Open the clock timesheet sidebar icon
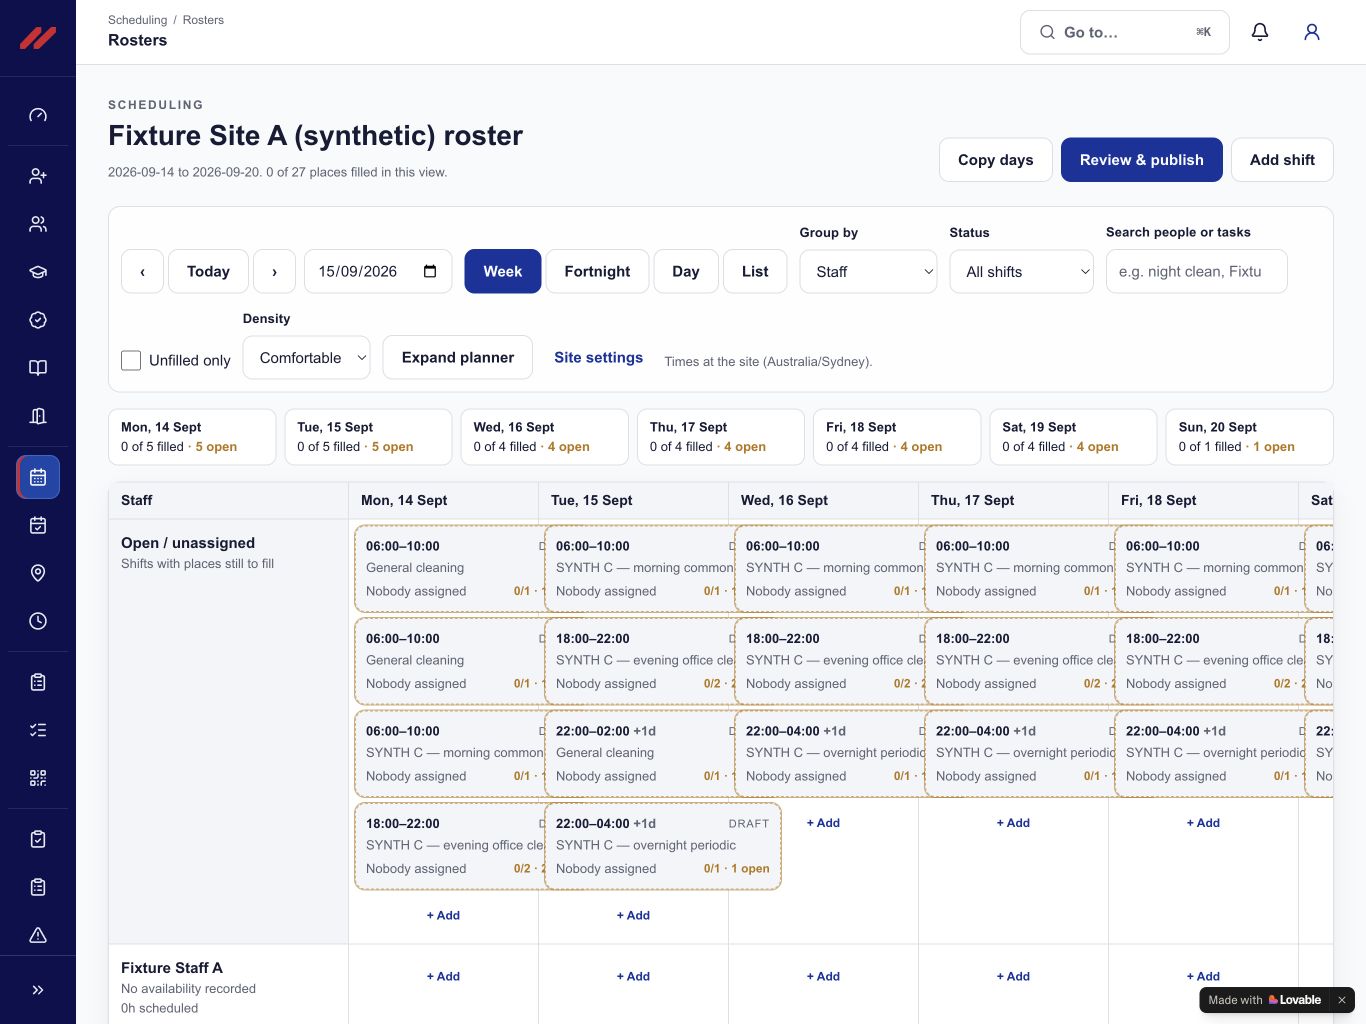 [38, 621]
